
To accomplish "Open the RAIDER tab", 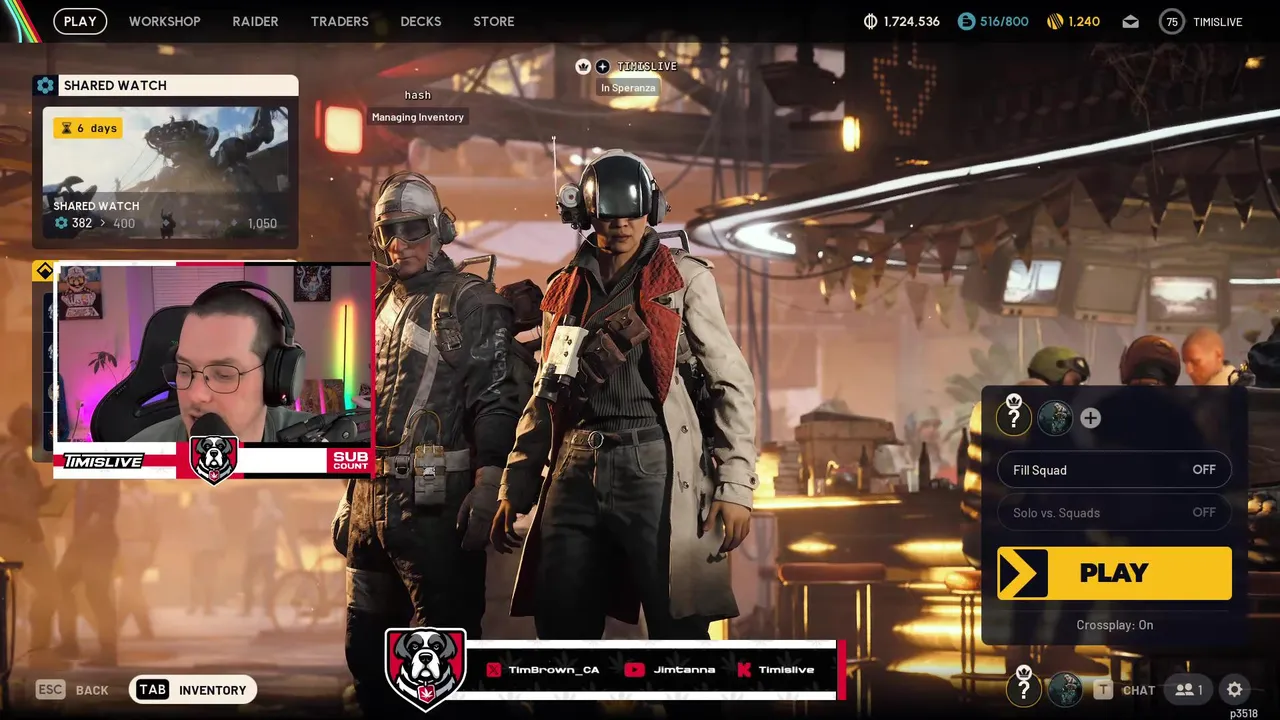I will click(x=255, y=21).
